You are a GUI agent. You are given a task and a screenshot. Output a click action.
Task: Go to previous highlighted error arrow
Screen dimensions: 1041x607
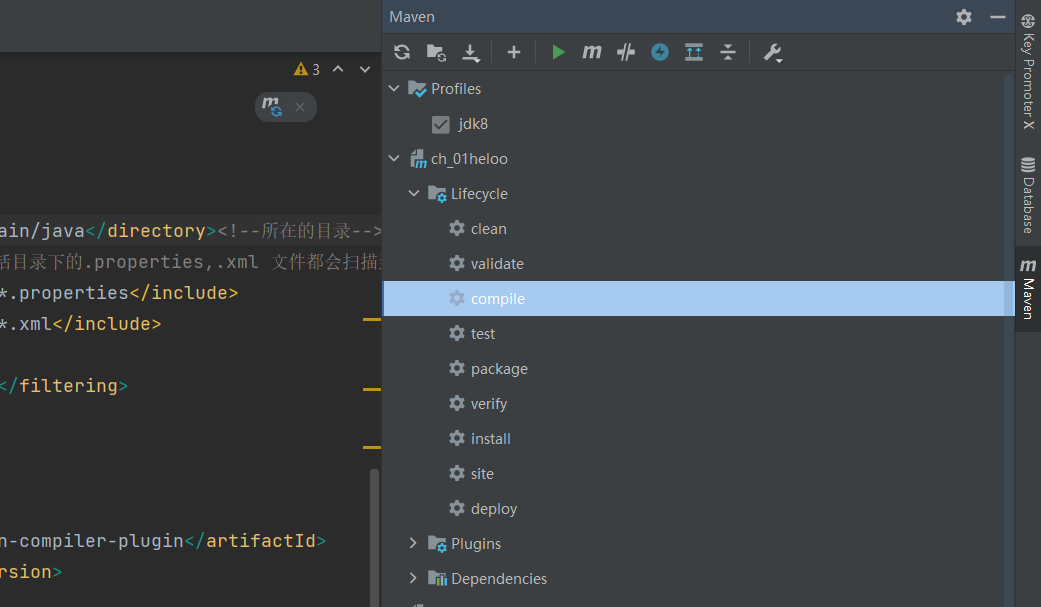click(x=338, y=69)
